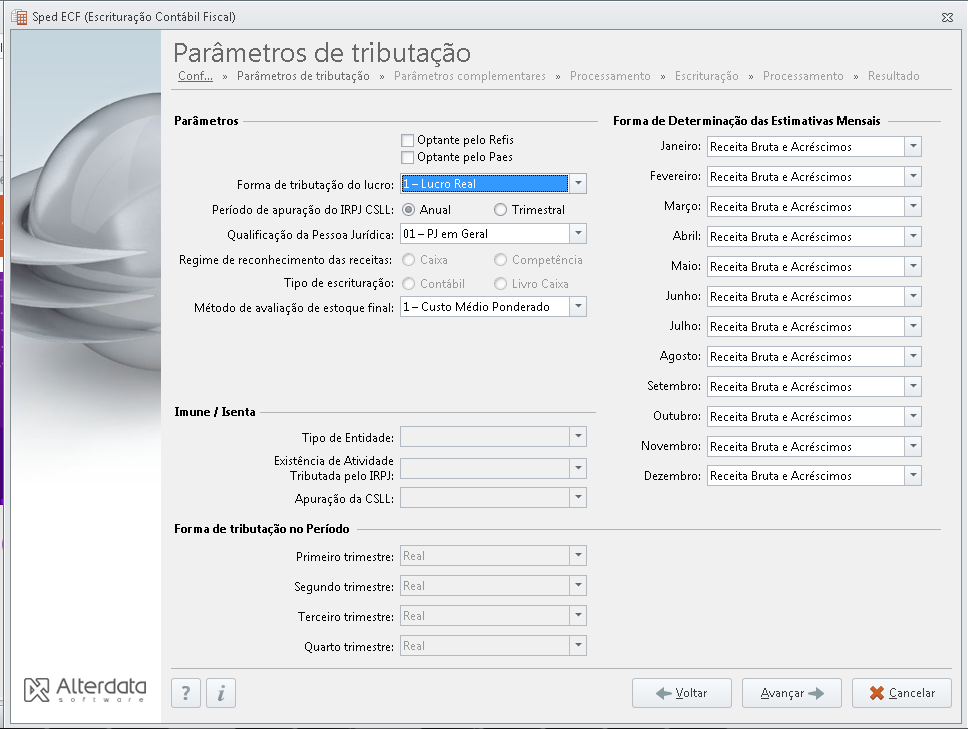Go to Conf... breadcrumb step
Image resolution: width=968 pixels, height=729 pixels.
195,76
